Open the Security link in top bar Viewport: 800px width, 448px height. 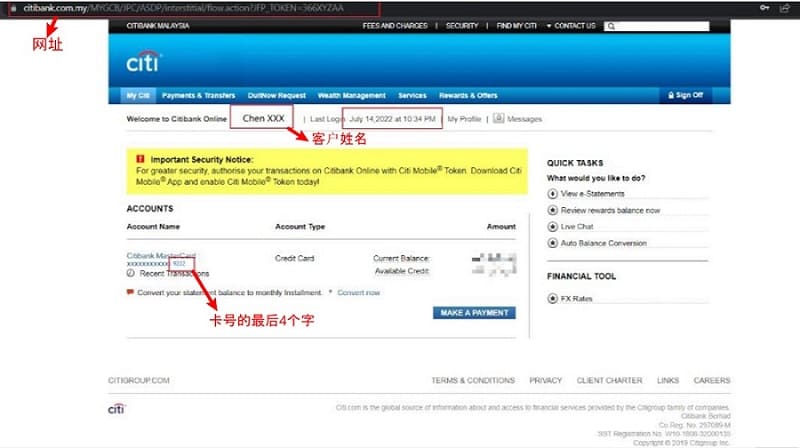[462, 26]
